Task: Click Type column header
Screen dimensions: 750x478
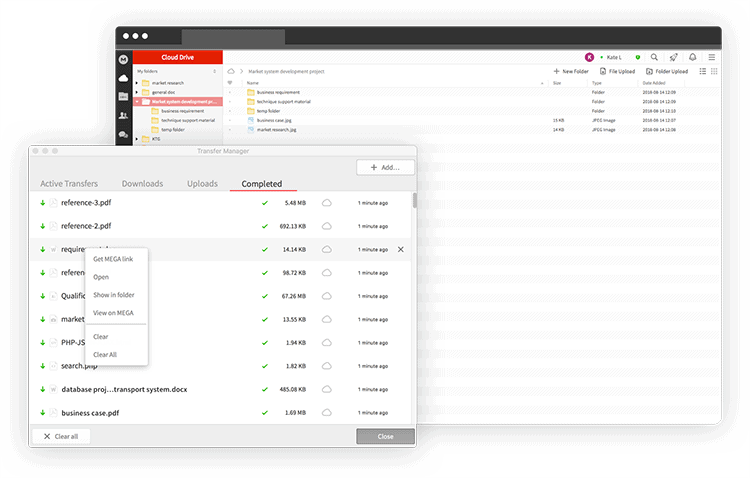Action: tap(596, 83)
